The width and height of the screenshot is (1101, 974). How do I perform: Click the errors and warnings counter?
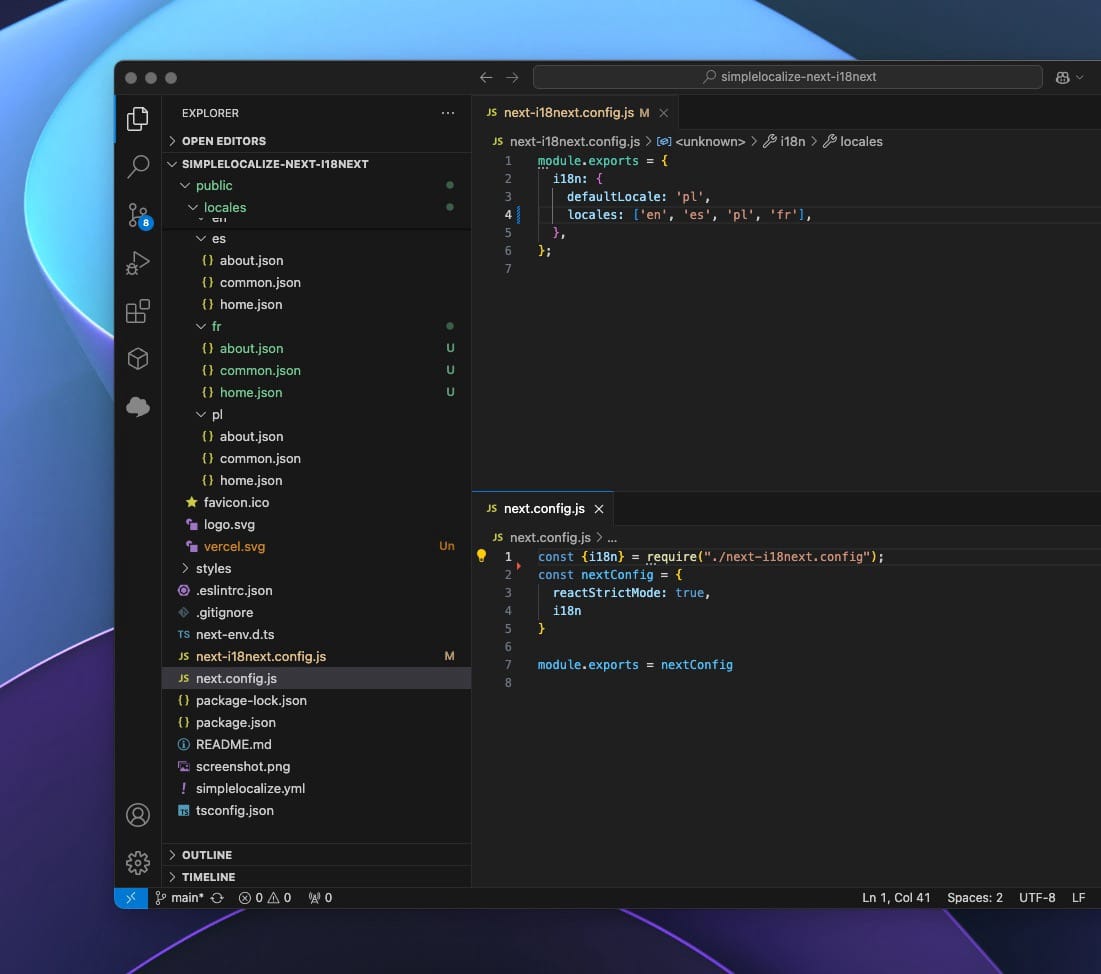[x=265, y=897]
